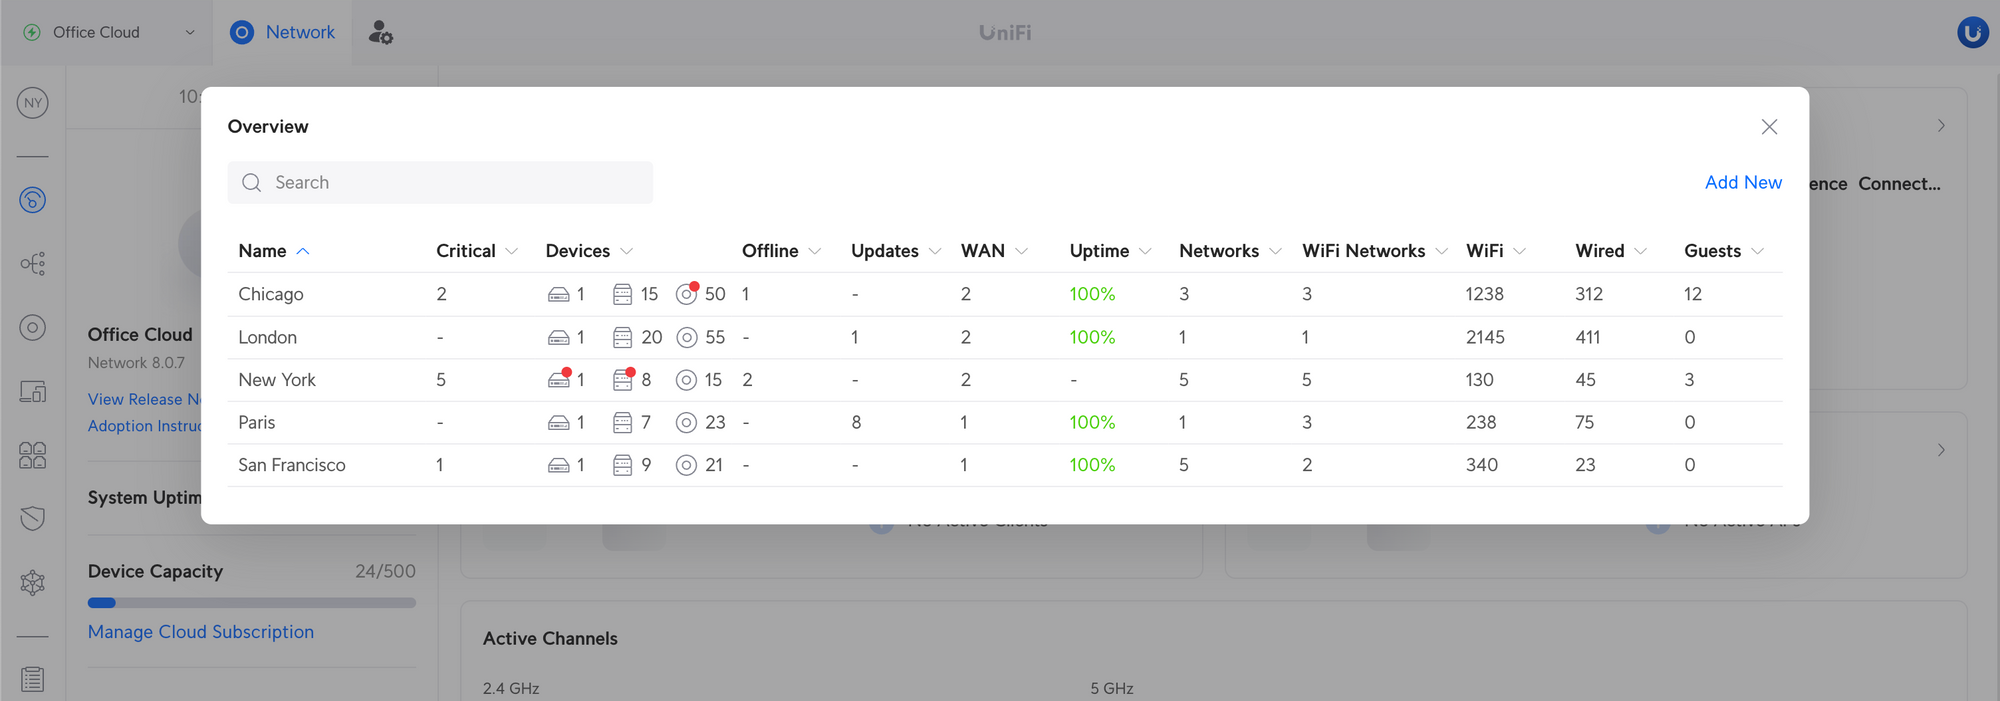Open the Topology icon in the sidebar

pos(33,264)
